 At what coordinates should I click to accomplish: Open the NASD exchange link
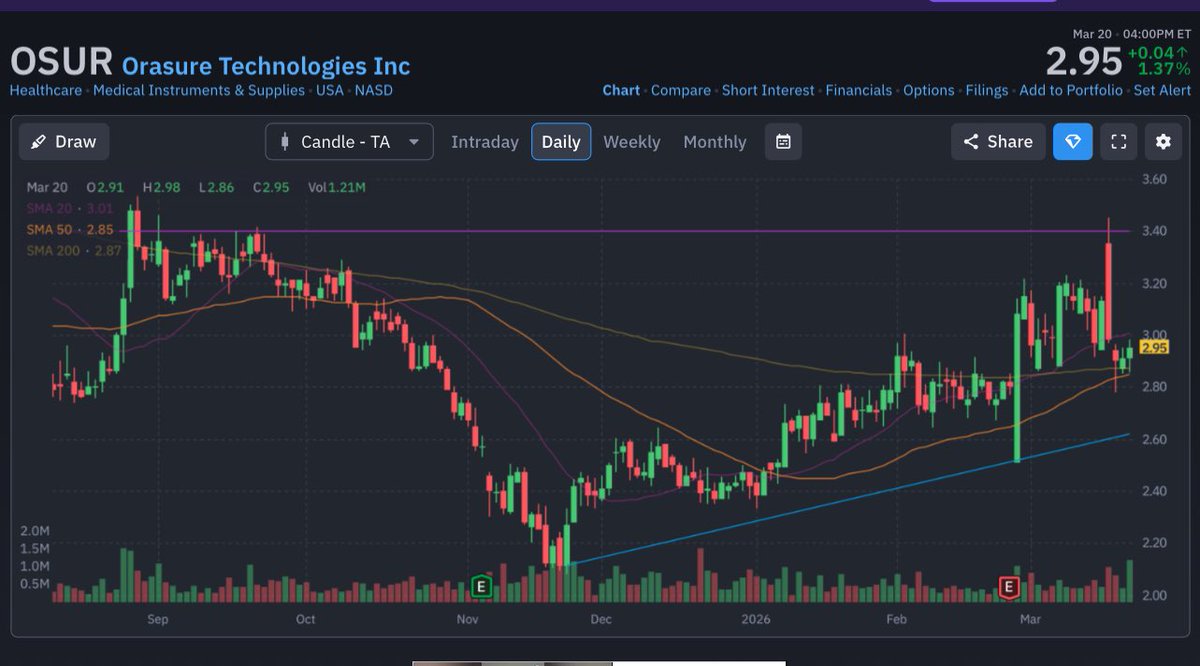tap(374, 90)
